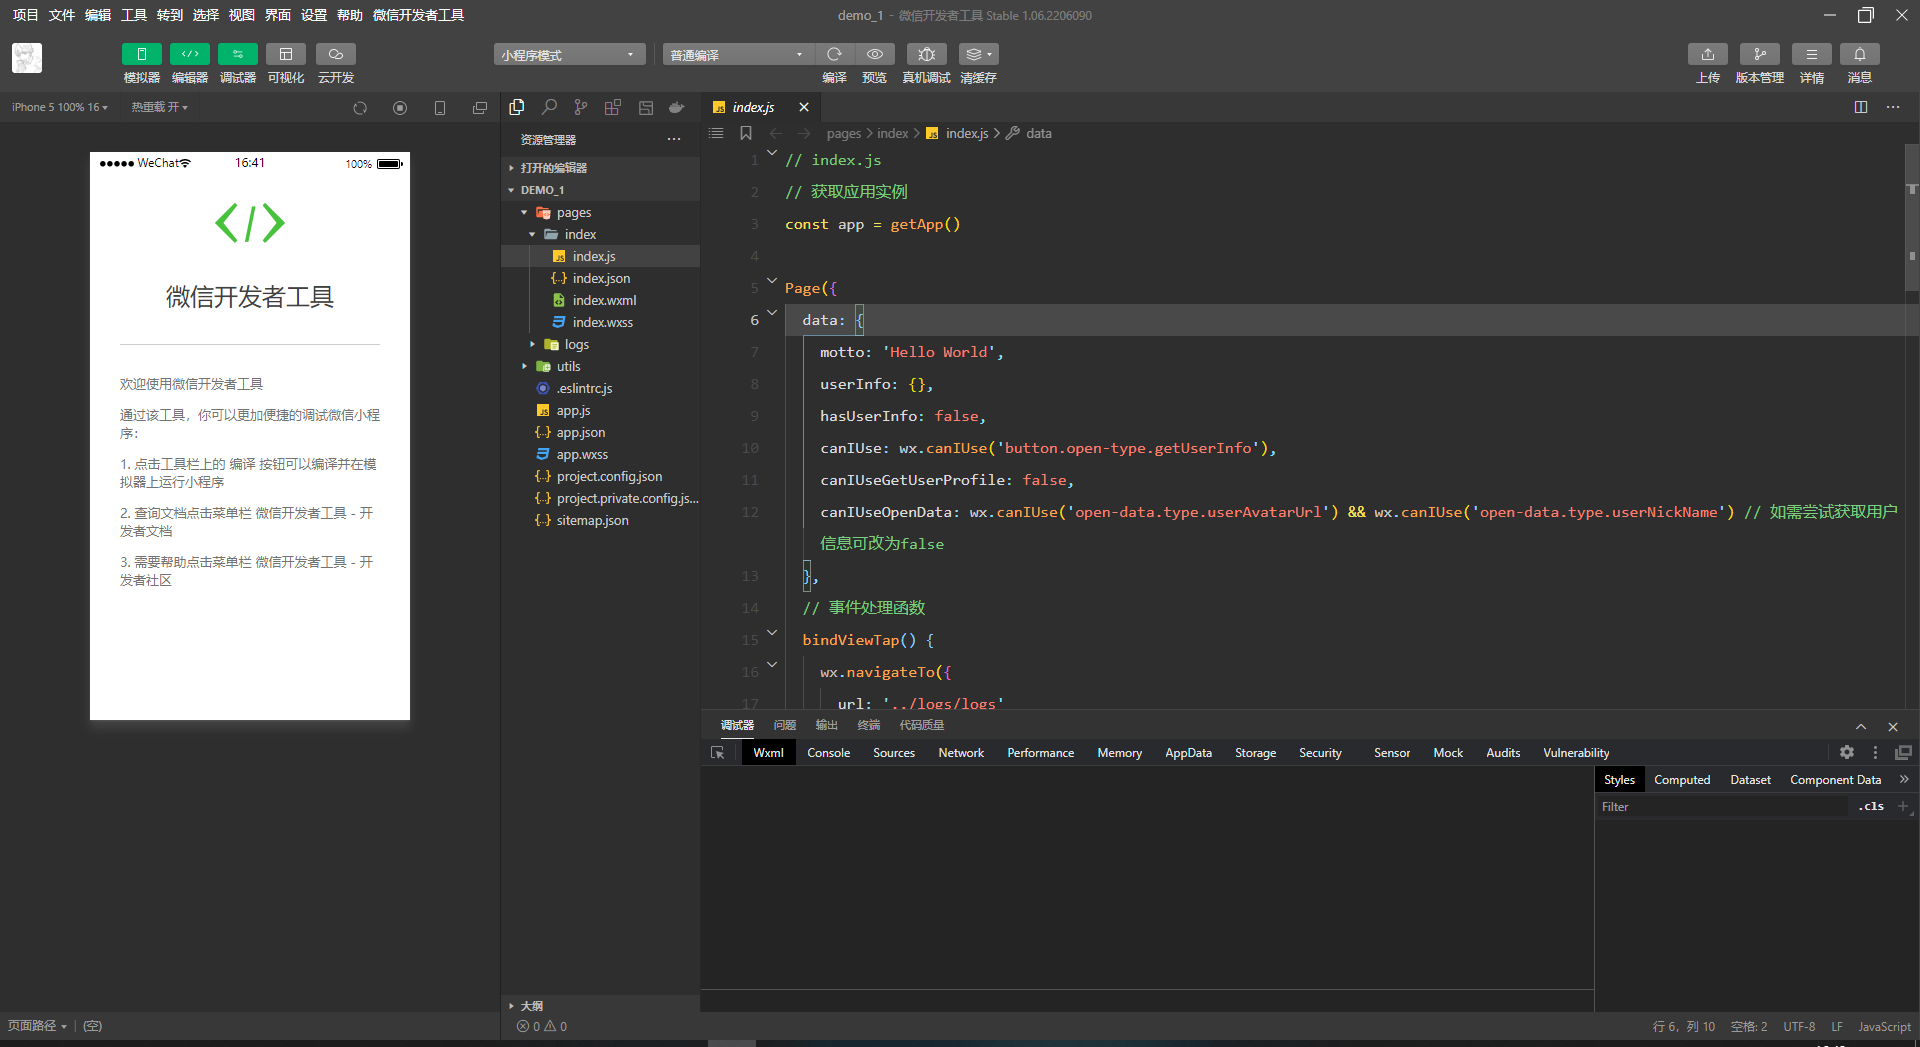Expand the utils folder
Viewport: 1920px width, 1047px height.
click(x=600, y=366)
